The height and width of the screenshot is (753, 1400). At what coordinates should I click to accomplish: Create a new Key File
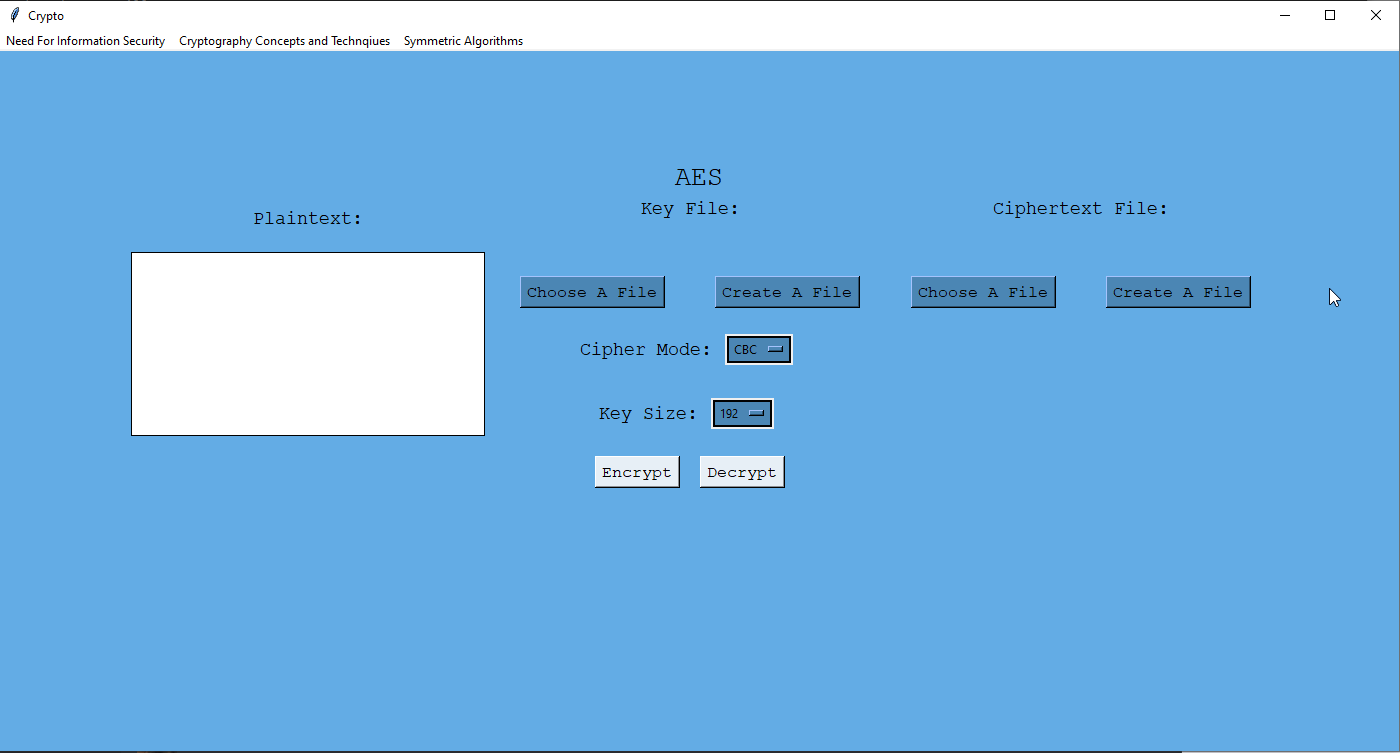[x=787, y=292]
